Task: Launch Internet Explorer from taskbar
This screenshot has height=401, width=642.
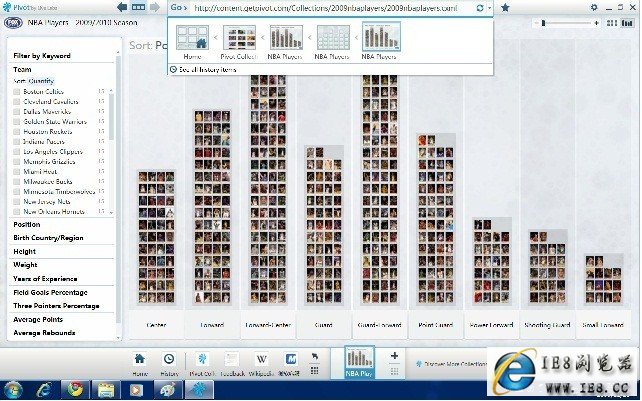Action: tap(44, 390)
